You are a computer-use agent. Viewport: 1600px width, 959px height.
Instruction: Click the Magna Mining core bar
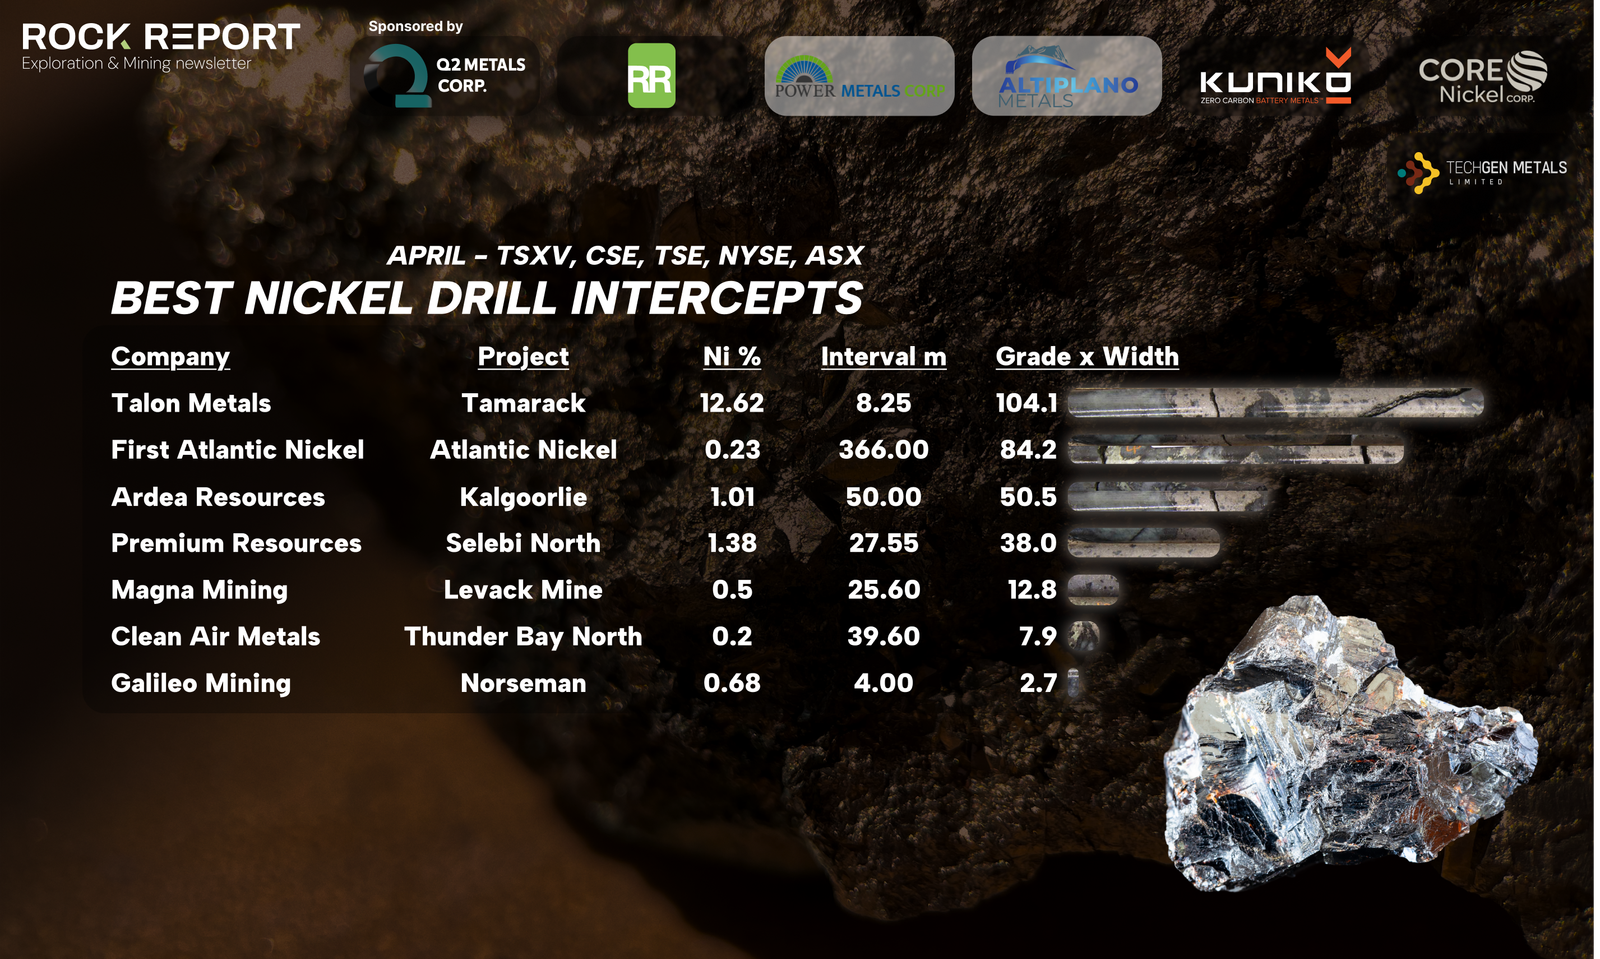pyautogui.click(x=1093, y=590)
